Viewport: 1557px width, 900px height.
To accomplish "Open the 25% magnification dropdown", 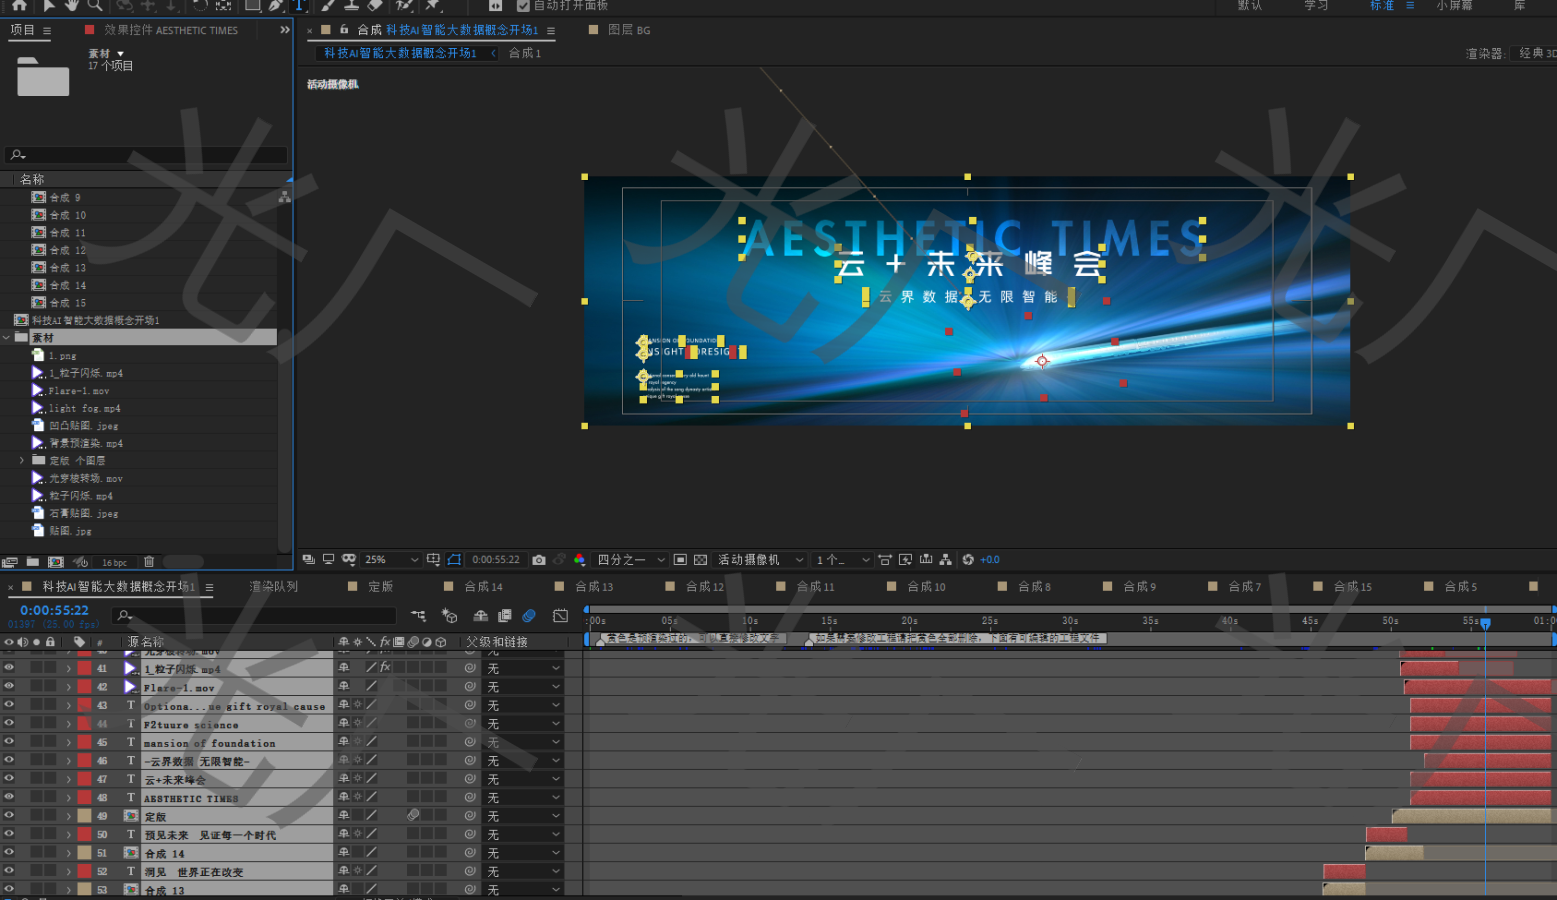I will (391, 560).
